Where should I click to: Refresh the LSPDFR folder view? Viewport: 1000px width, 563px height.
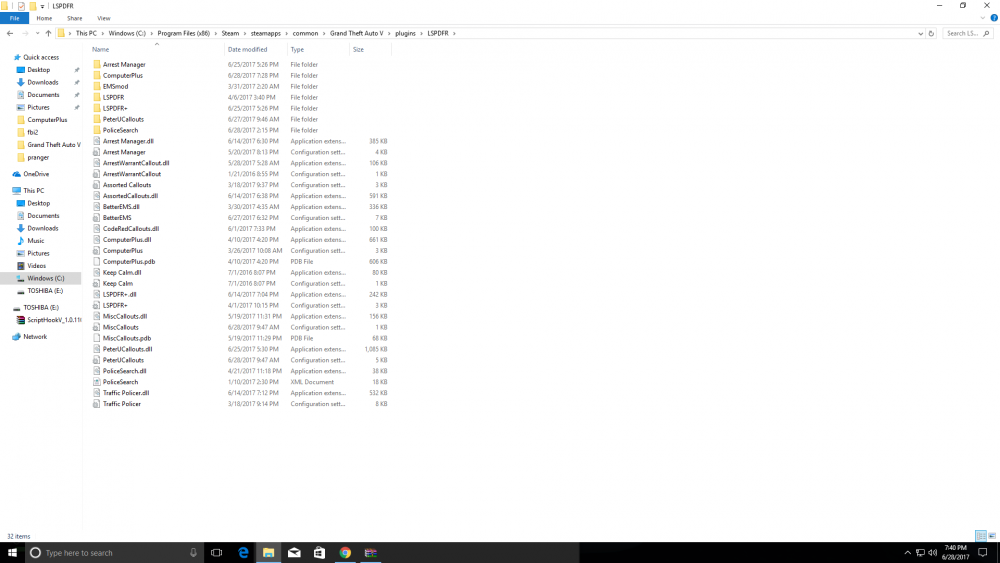[931, 33]
